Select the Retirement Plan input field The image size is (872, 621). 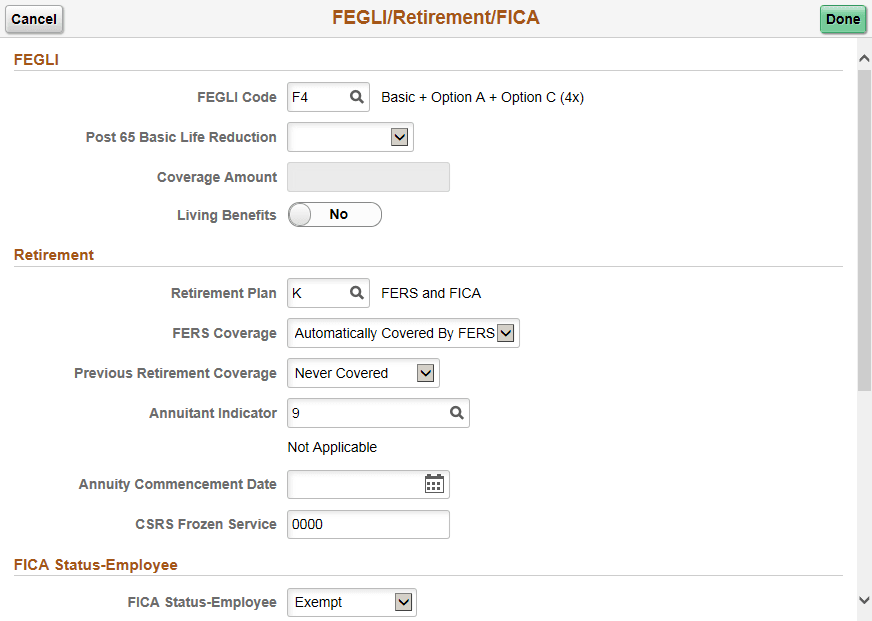tap(320, 293)
